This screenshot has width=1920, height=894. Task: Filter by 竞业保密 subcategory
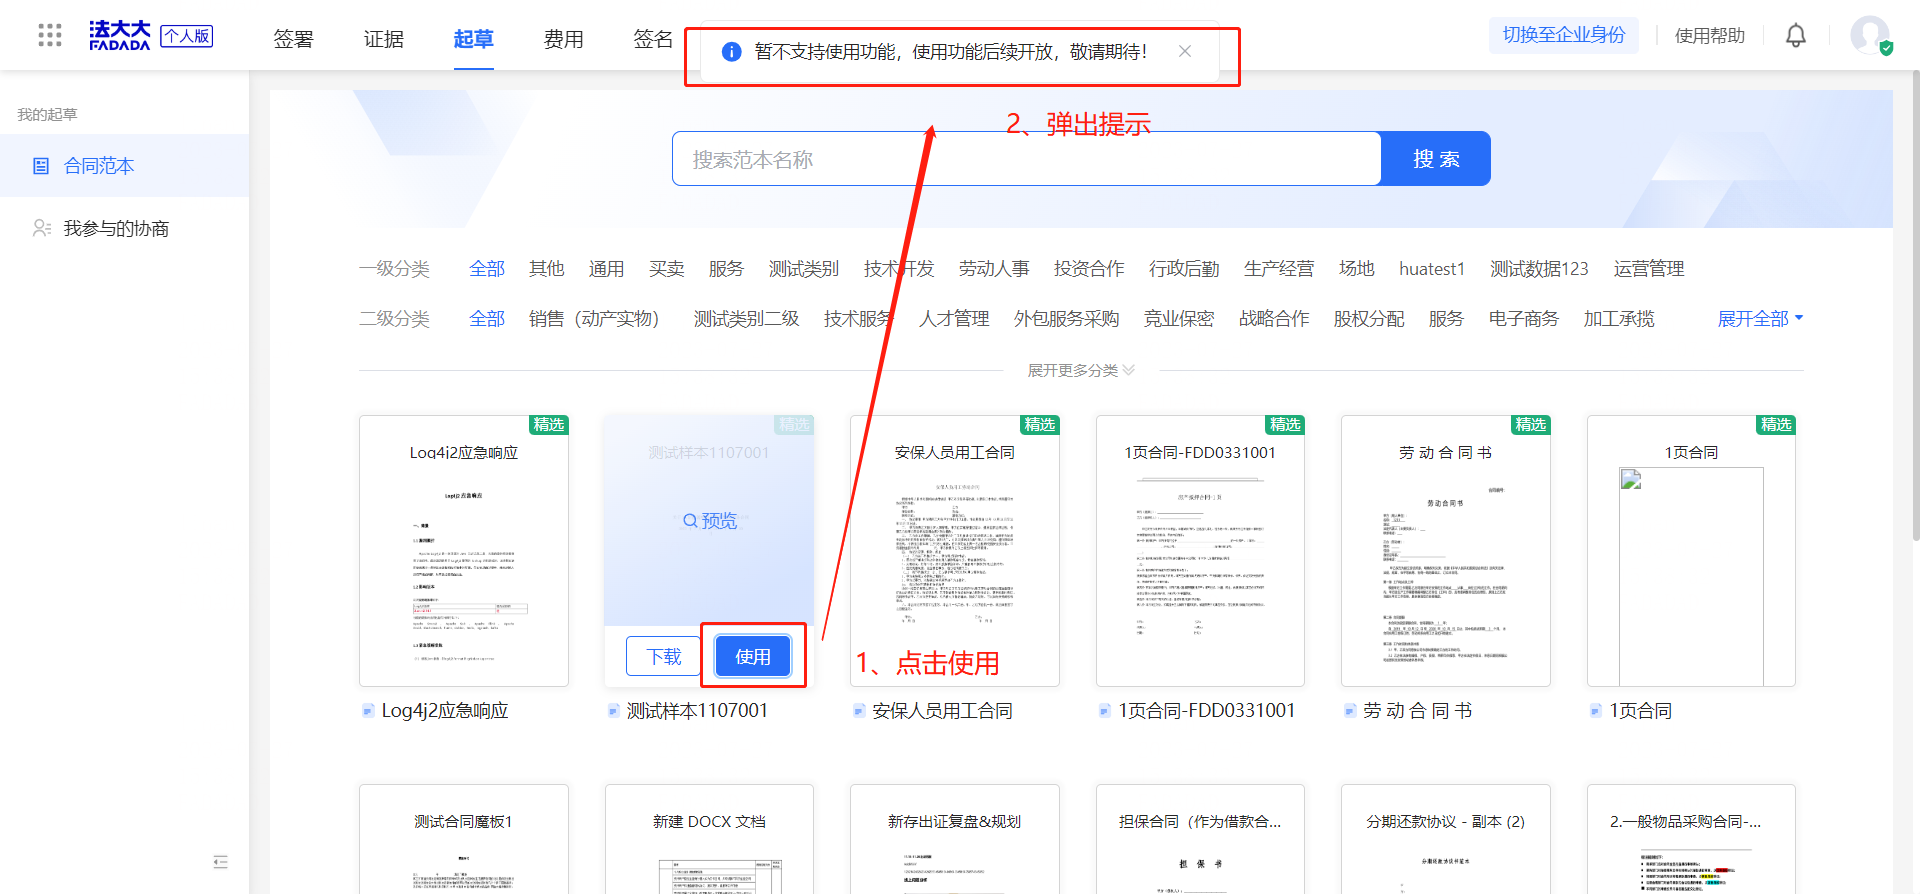[1179, 319]
